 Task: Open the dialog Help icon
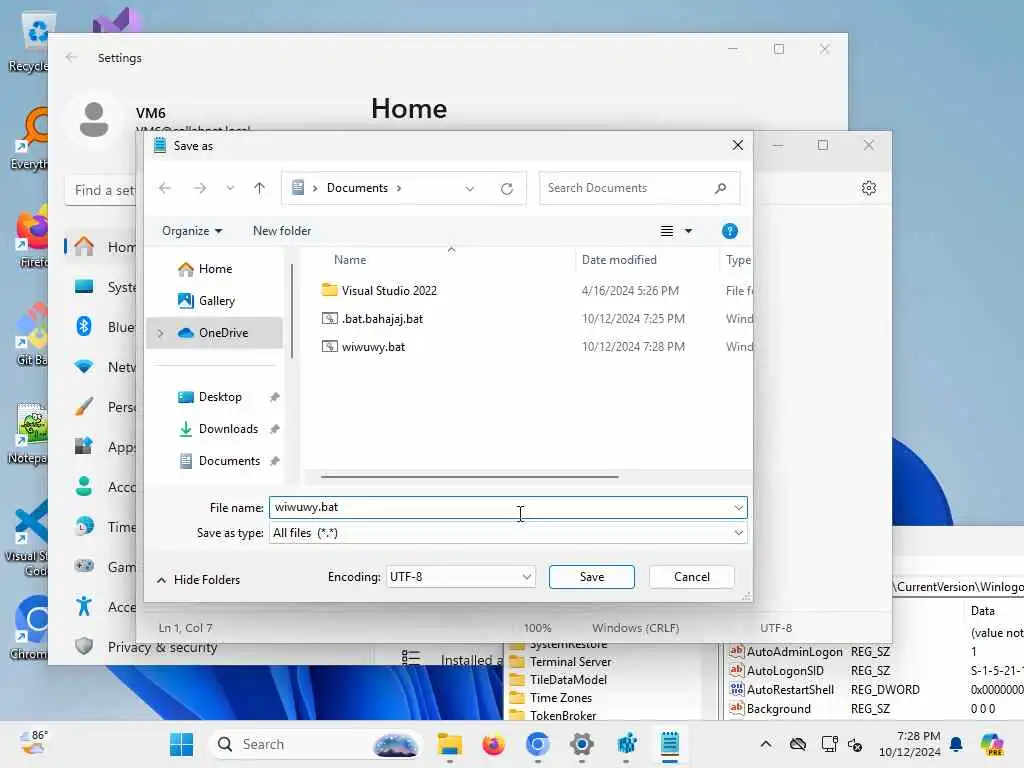(729, 231)
